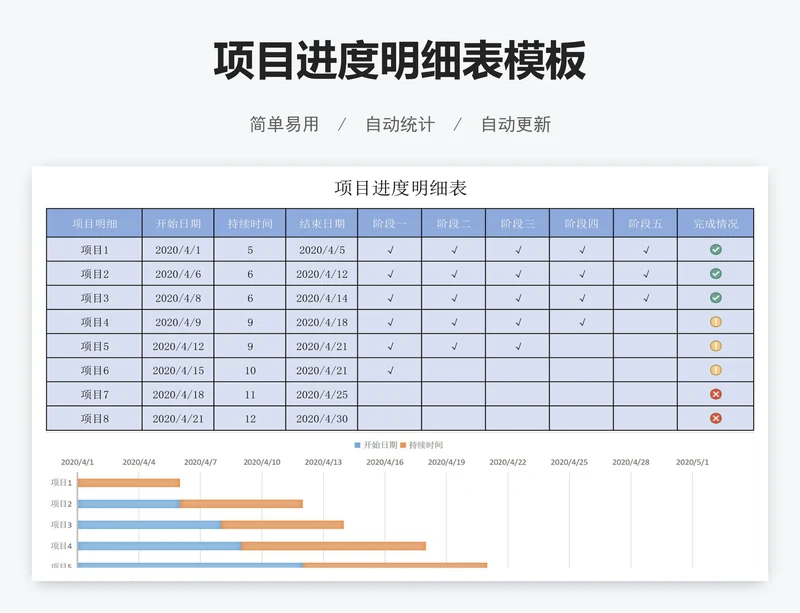Click end date cell 2020/4/25

pos(322,395)
